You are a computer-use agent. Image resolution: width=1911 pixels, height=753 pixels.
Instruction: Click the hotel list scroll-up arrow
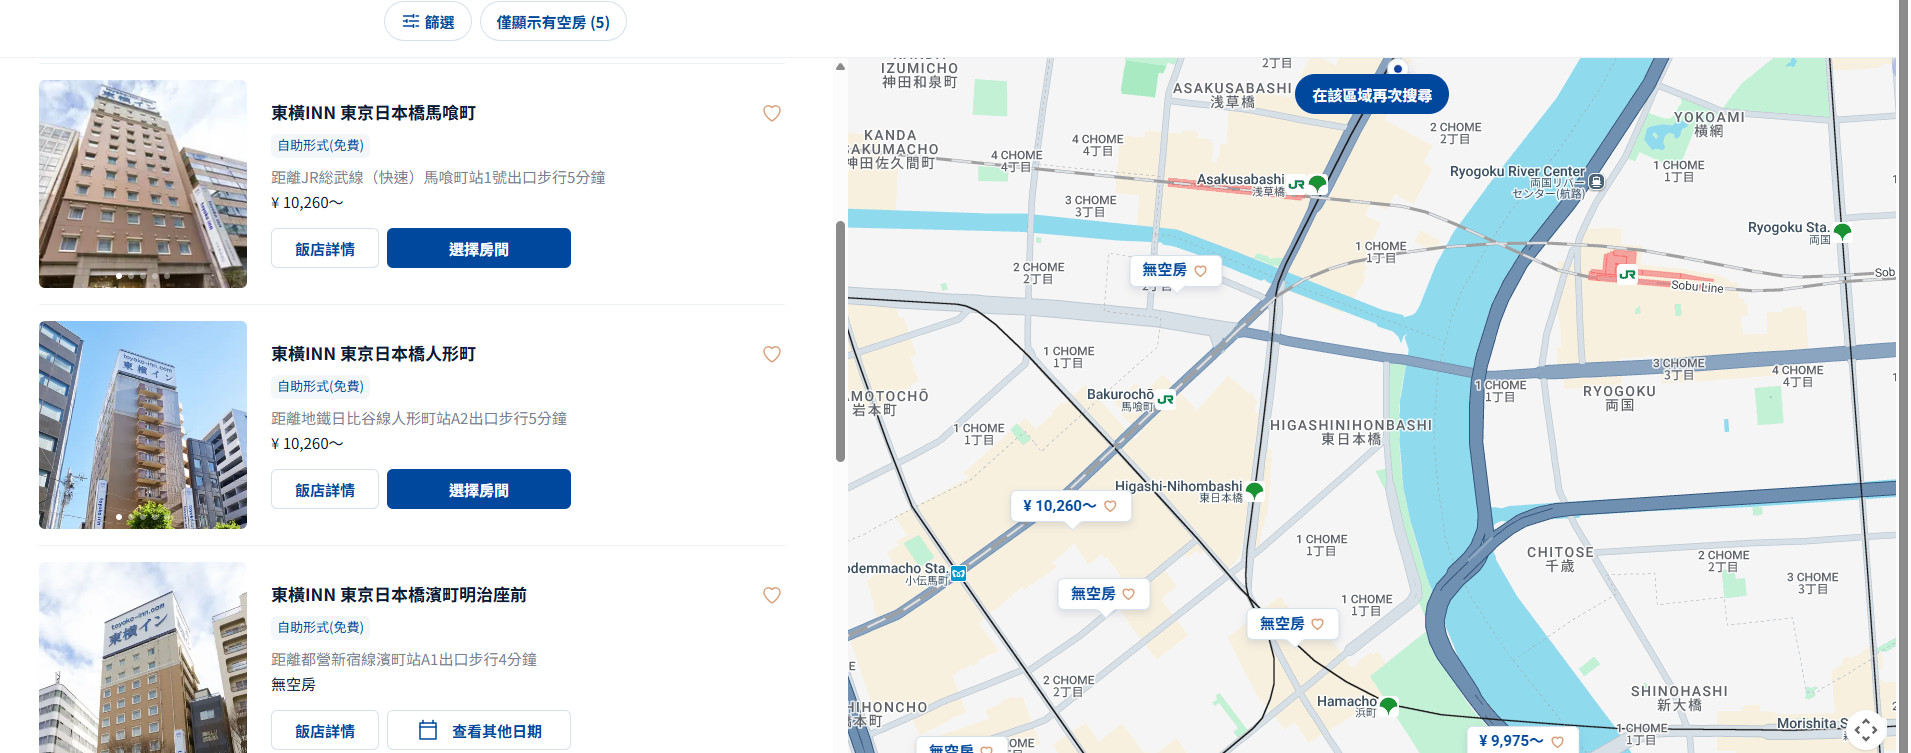(840, 67)
